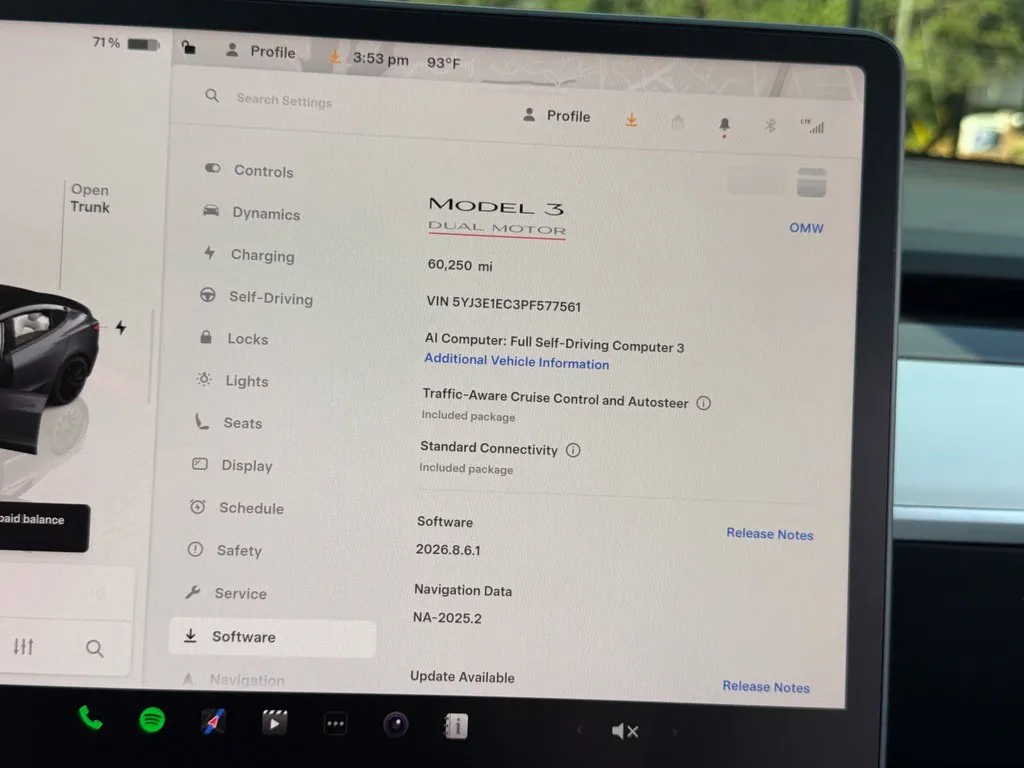Open Profile in the top status bar
The width and height of the screenshot is (1024, 768).
tap(261, 51)
